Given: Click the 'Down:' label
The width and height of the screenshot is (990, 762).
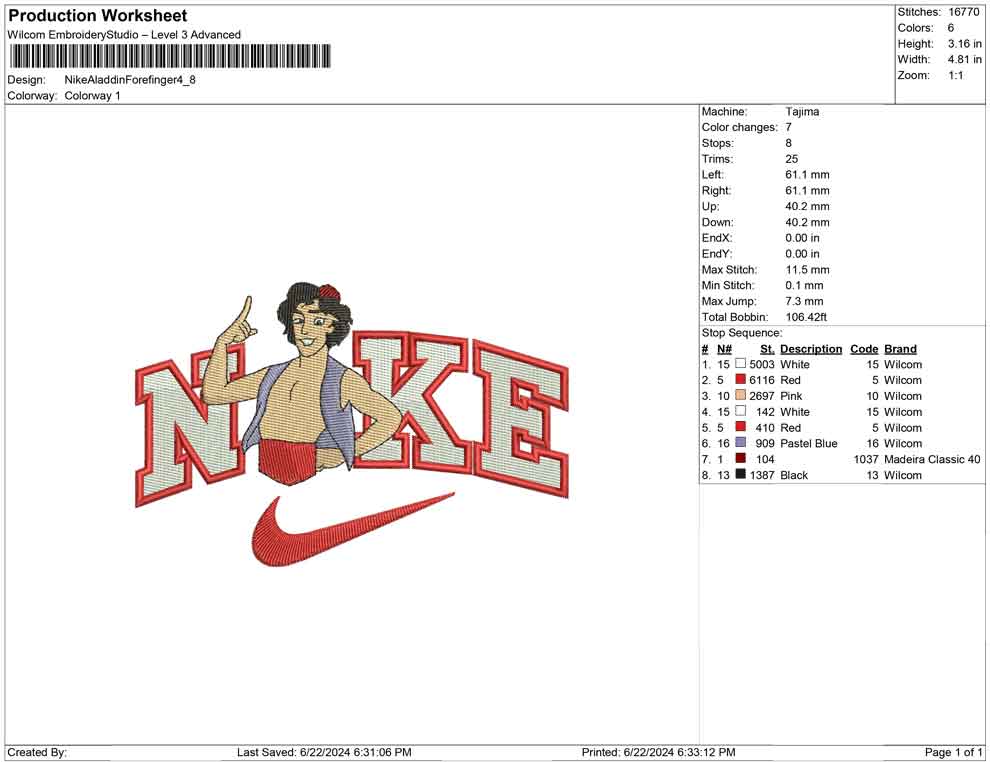Looking at the screenshot, I should pyautogui.click(x=717, y=222).
